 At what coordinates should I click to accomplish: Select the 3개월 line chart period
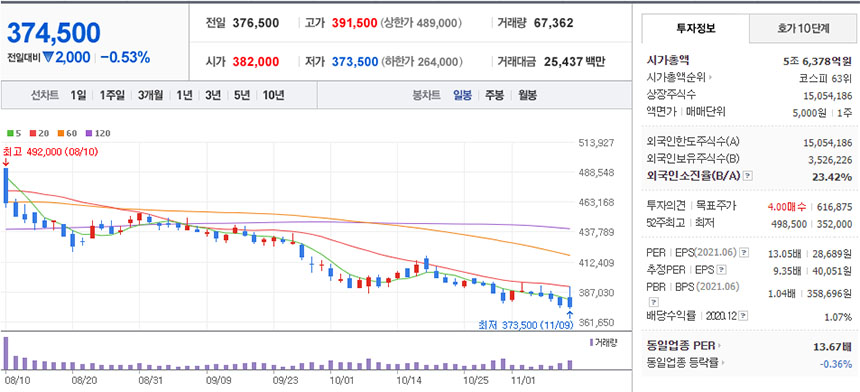point(150,95)
